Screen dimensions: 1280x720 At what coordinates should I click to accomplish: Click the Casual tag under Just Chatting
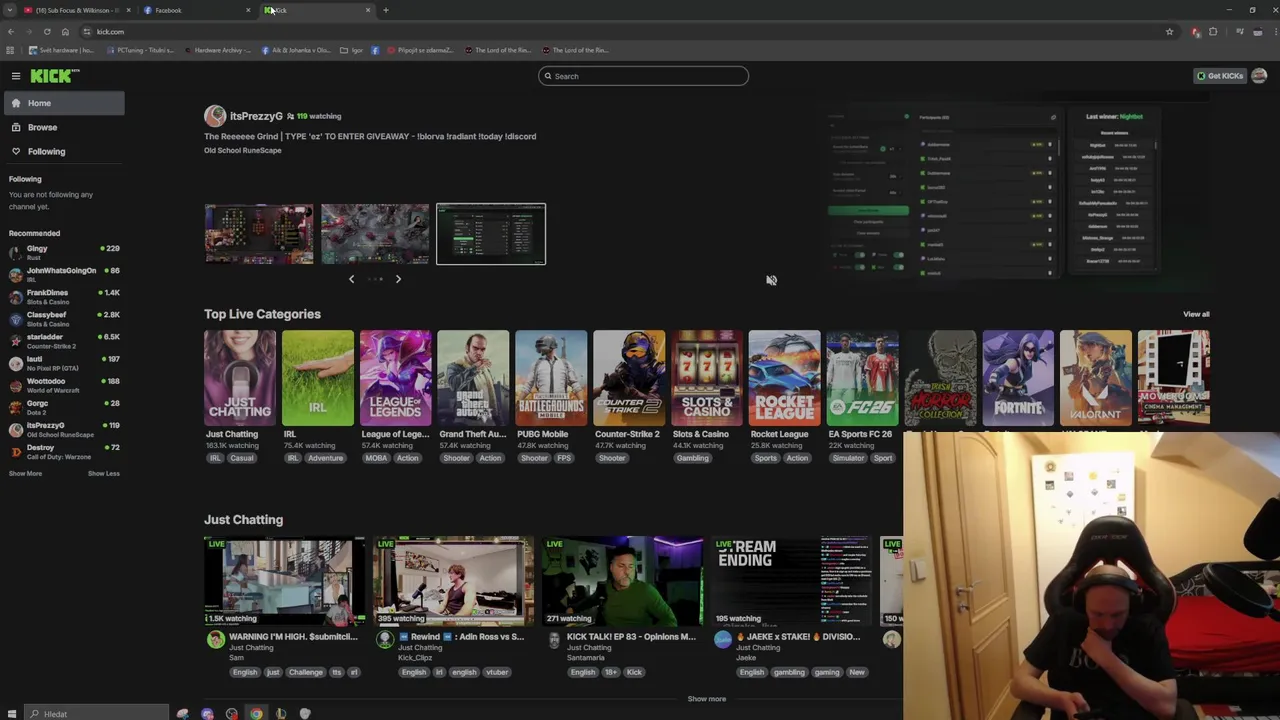click(242, 458)
